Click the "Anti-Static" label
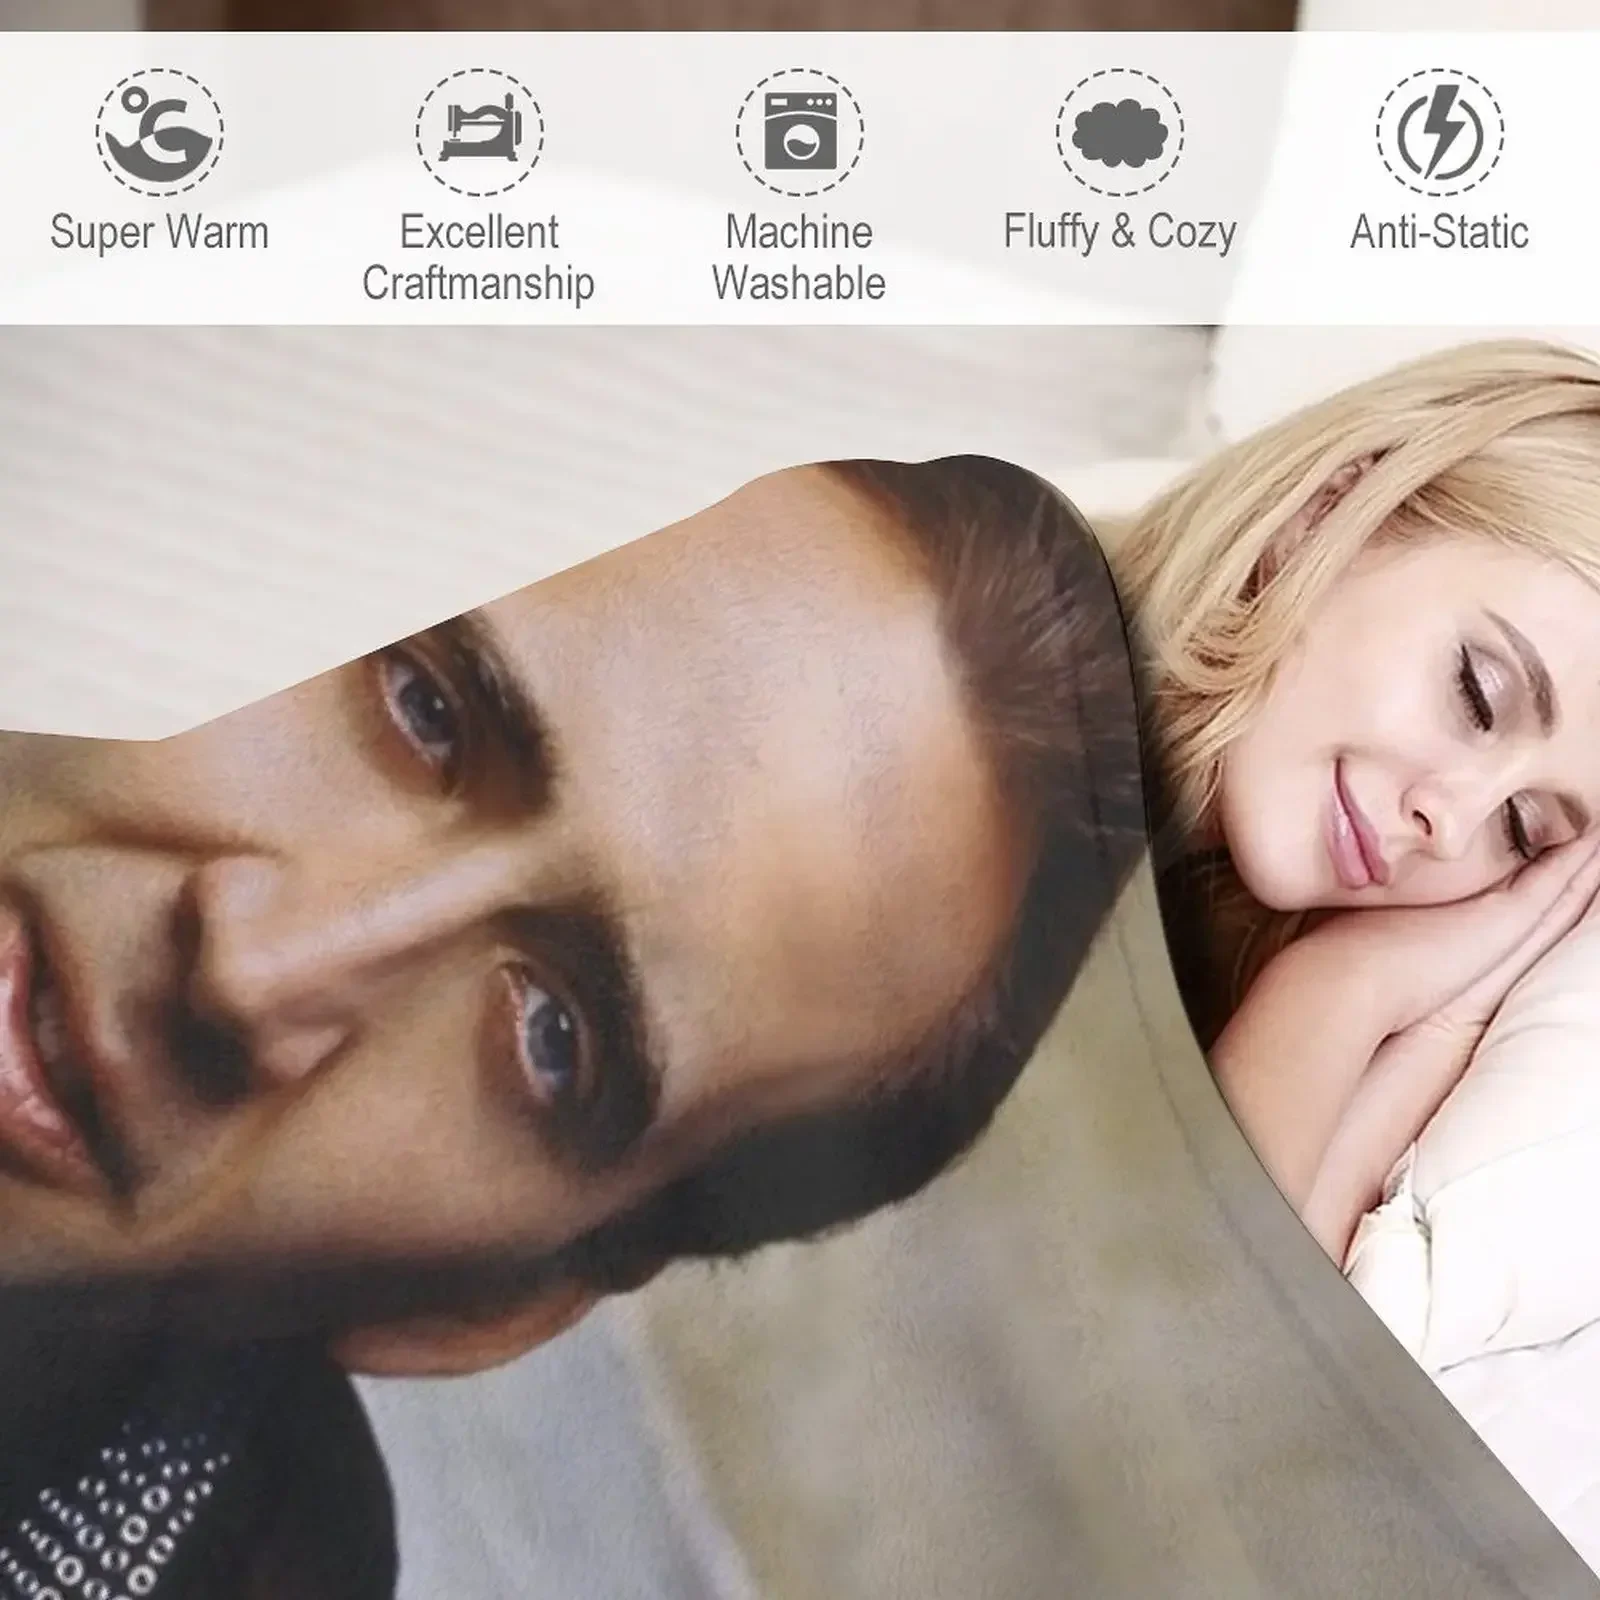 pos(1440,233)
